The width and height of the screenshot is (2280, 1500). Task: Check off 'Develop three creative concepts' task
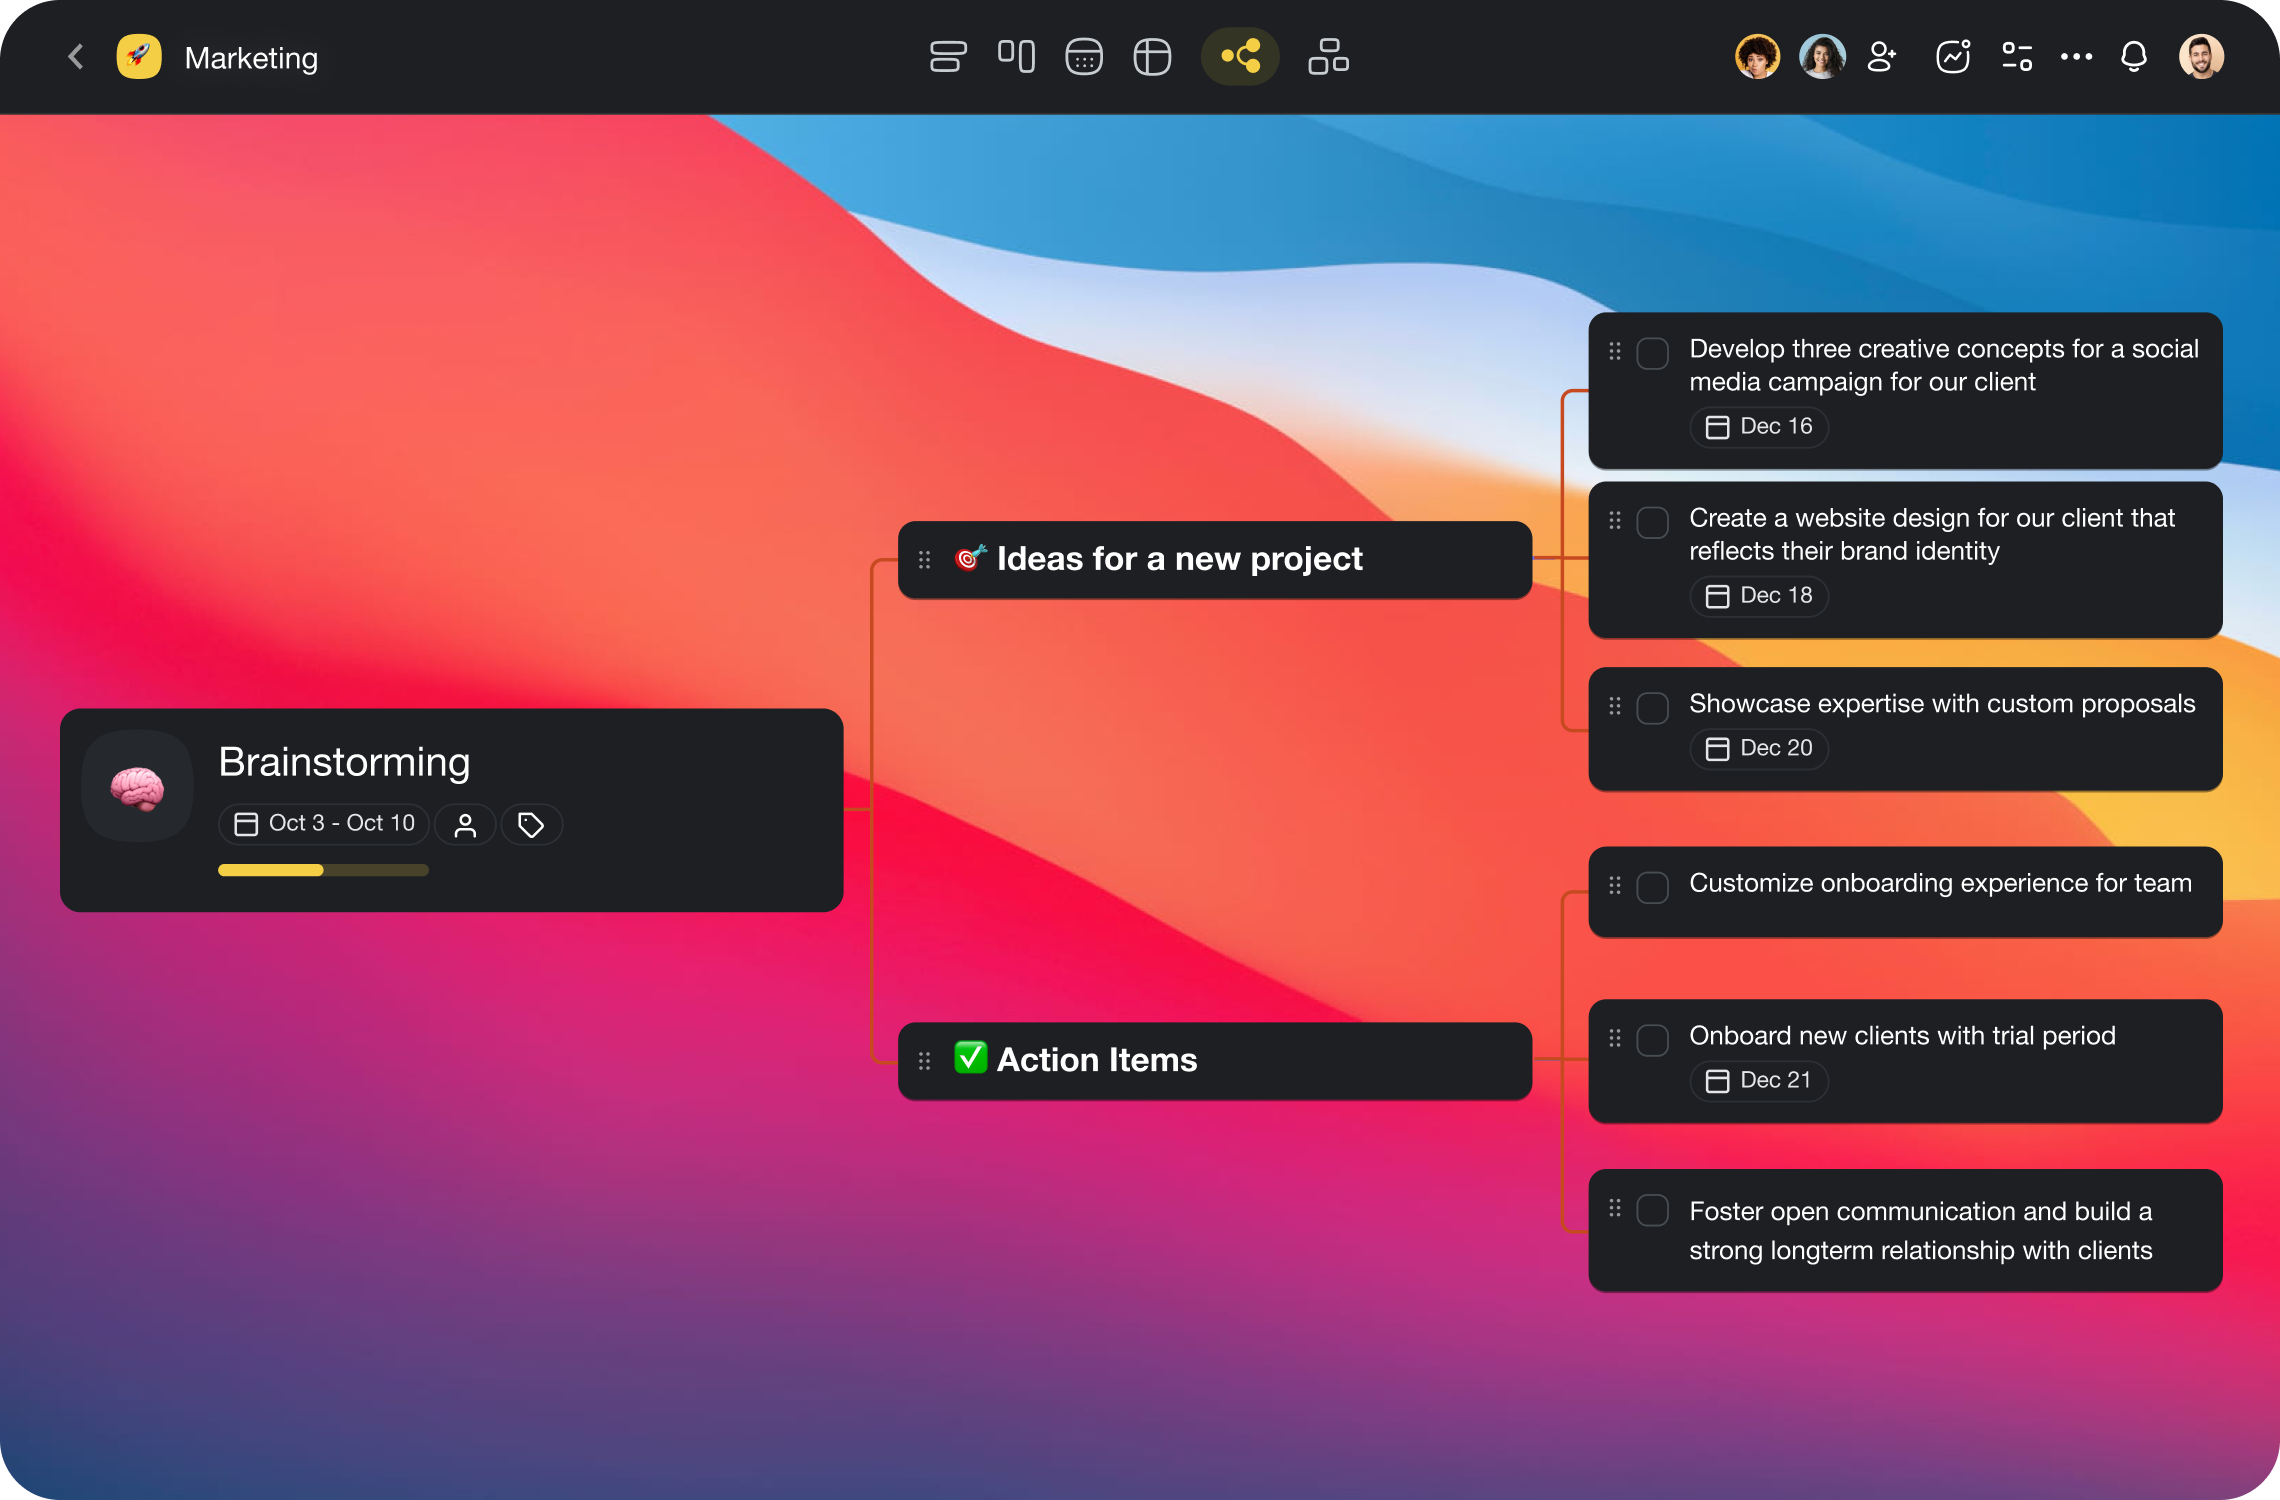pyautogui.click(x=1652, y=353)
